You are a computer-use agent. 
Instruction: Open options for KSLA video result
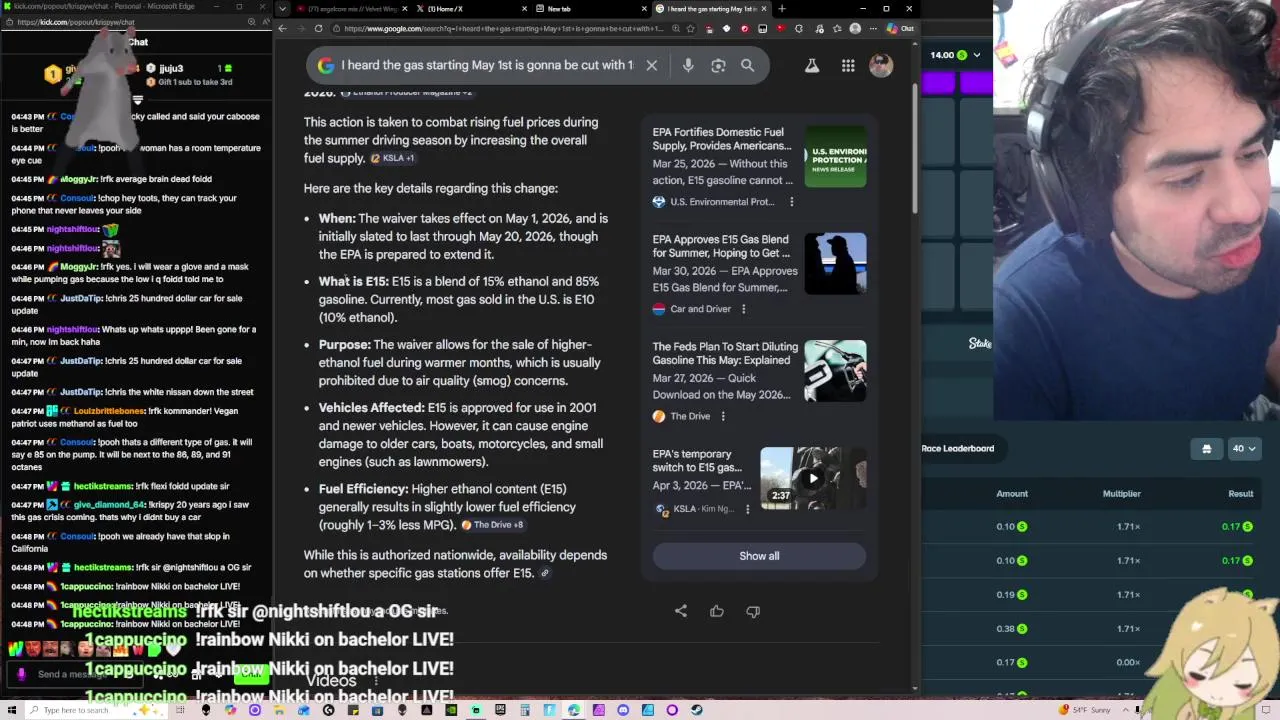coord(747,509)
